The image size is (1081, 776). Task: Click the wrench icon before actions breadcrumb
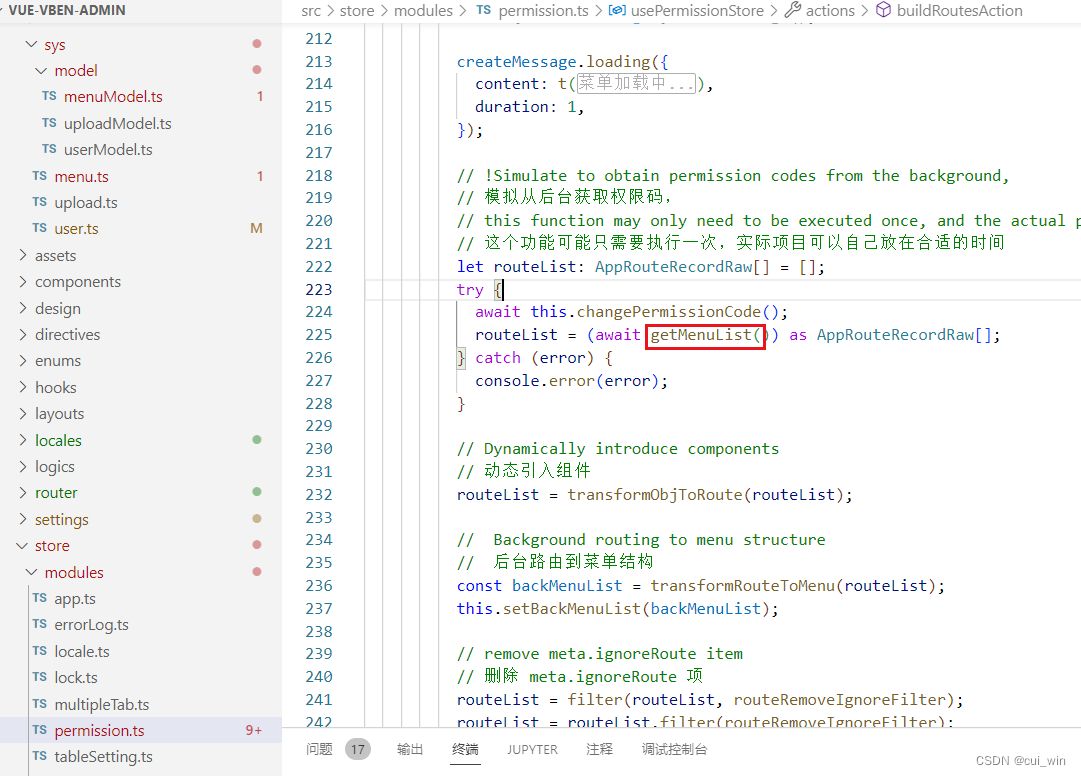point(793,10)
